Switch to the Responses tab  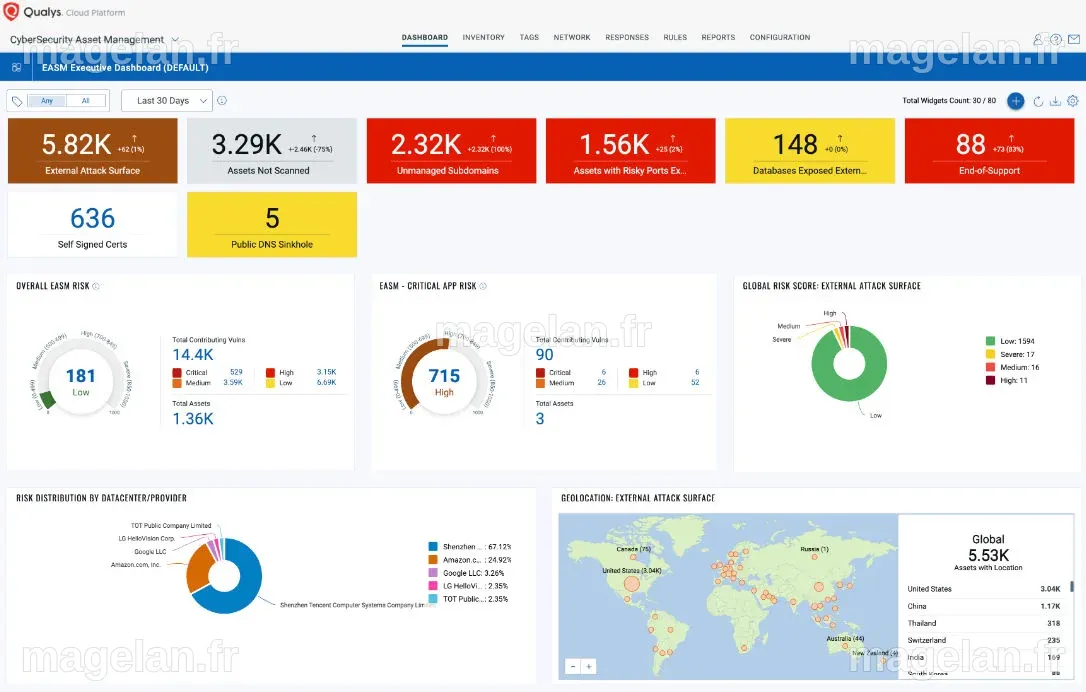click(x=627, y=37)
